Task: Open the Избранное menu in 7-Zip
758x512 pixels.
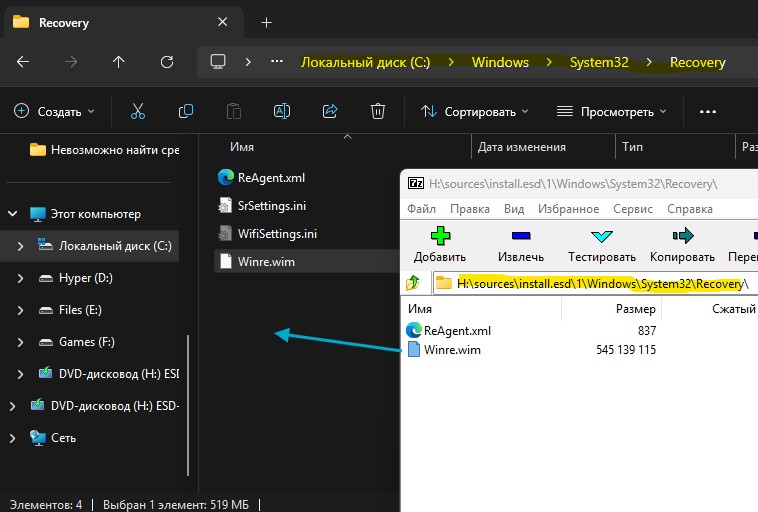Action: coord(568,209)
